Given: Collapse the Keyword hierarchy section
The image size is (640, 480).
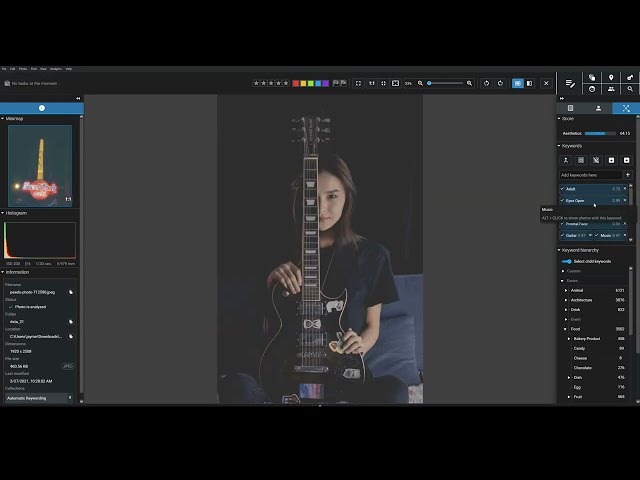Looking at the screenshot, I should 559,250.
